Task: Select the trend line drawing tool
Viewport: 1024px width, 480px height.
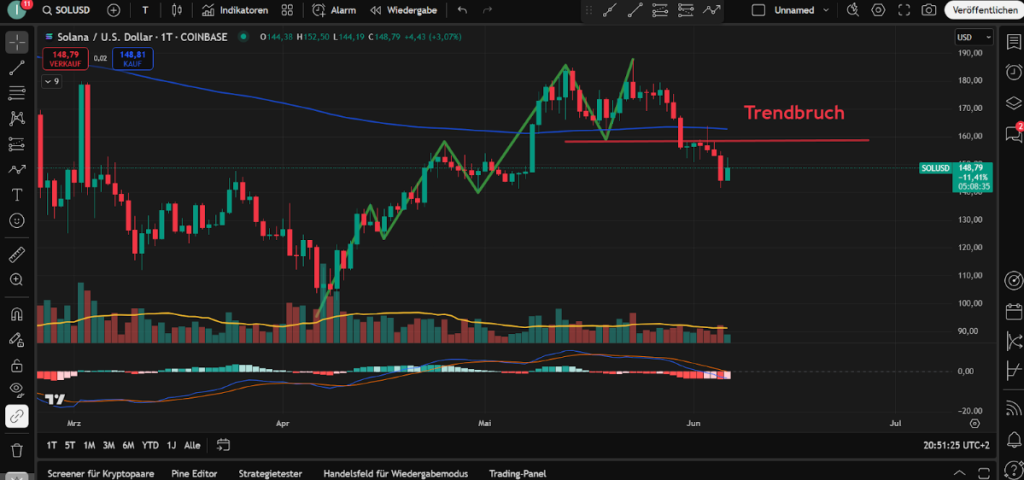Action: click(17, 69)
